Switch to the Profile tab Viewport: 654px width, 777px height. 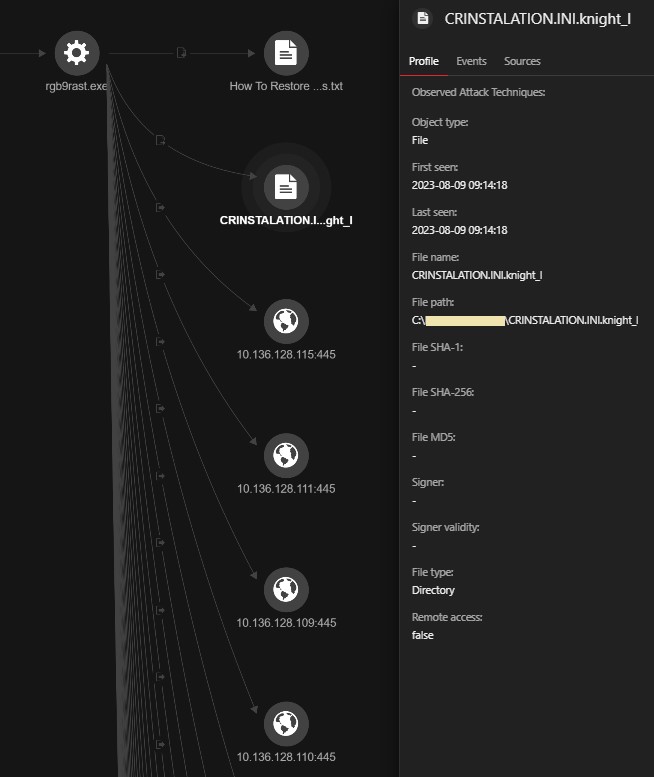click(x=424, y=61)
